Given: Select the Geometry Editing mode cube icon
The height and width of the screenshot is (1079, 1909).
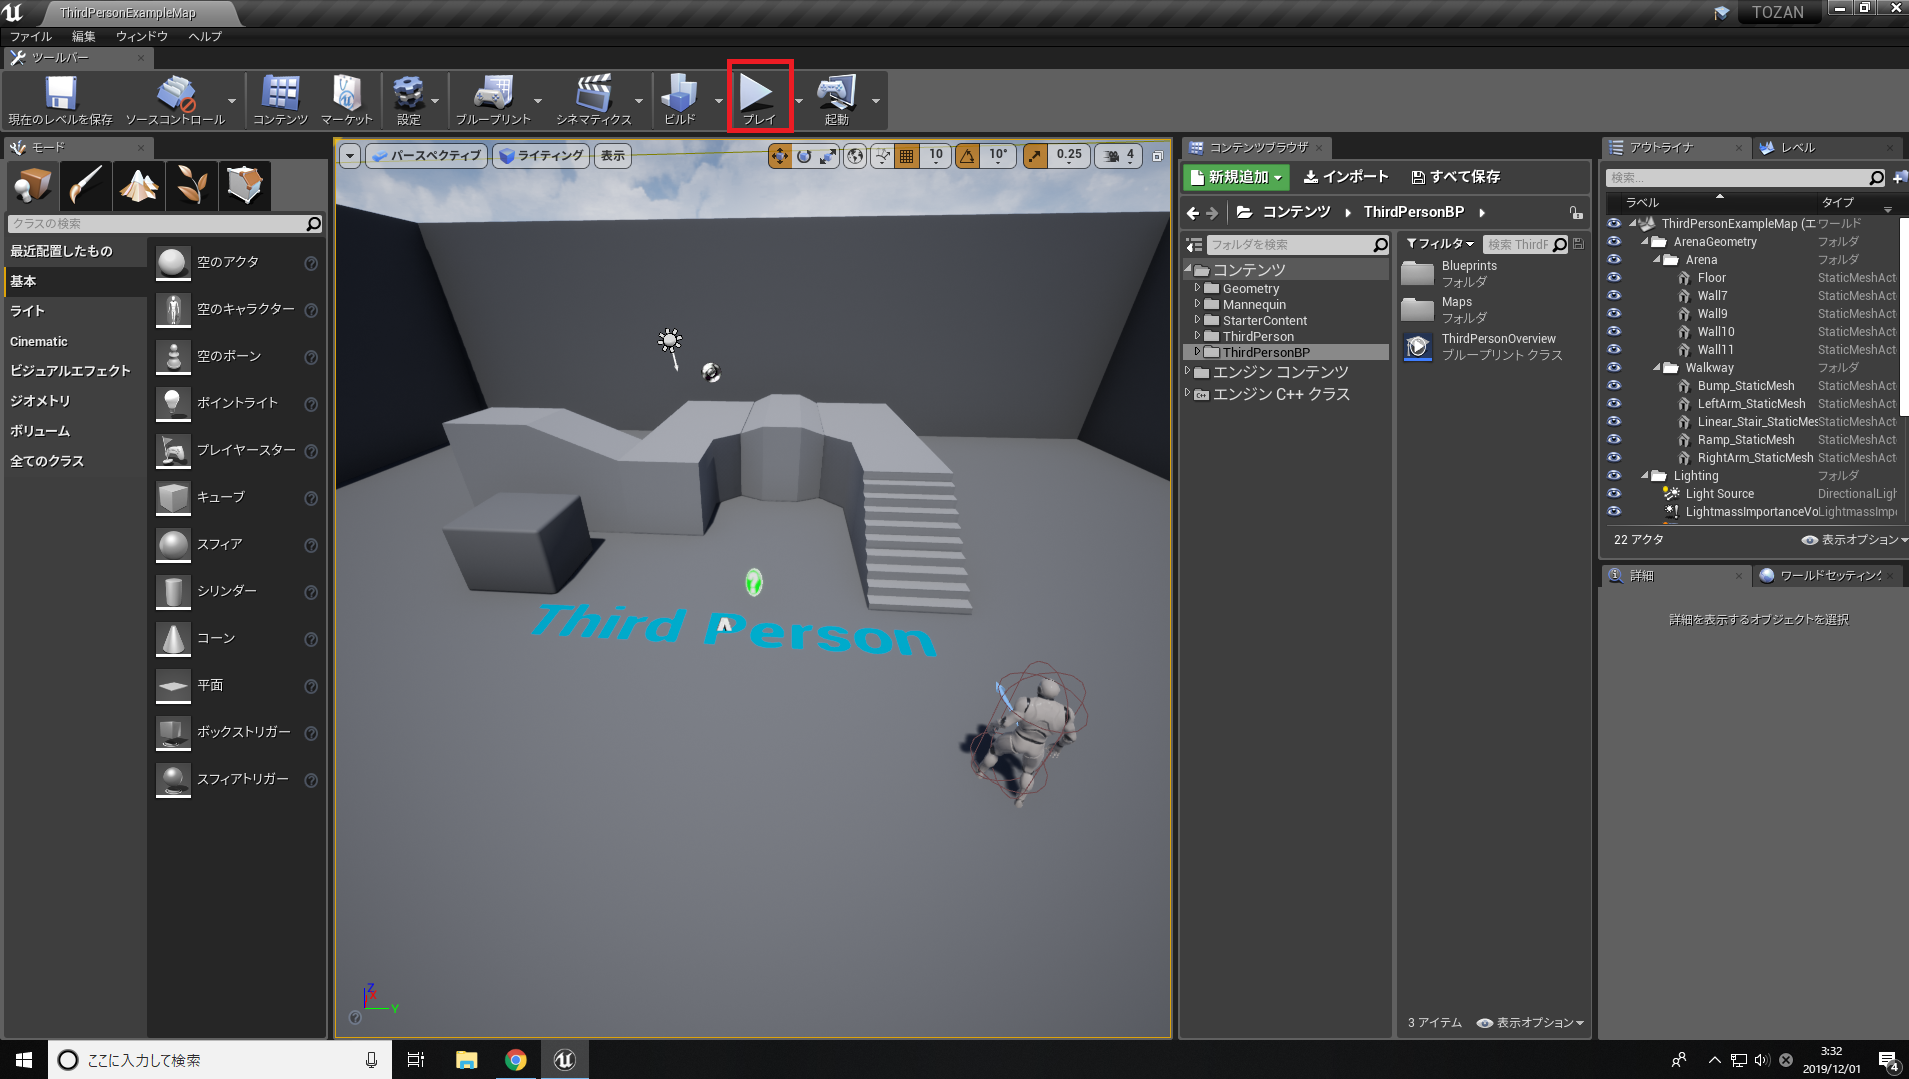Looking at the screenshot, I should (245, 185).
